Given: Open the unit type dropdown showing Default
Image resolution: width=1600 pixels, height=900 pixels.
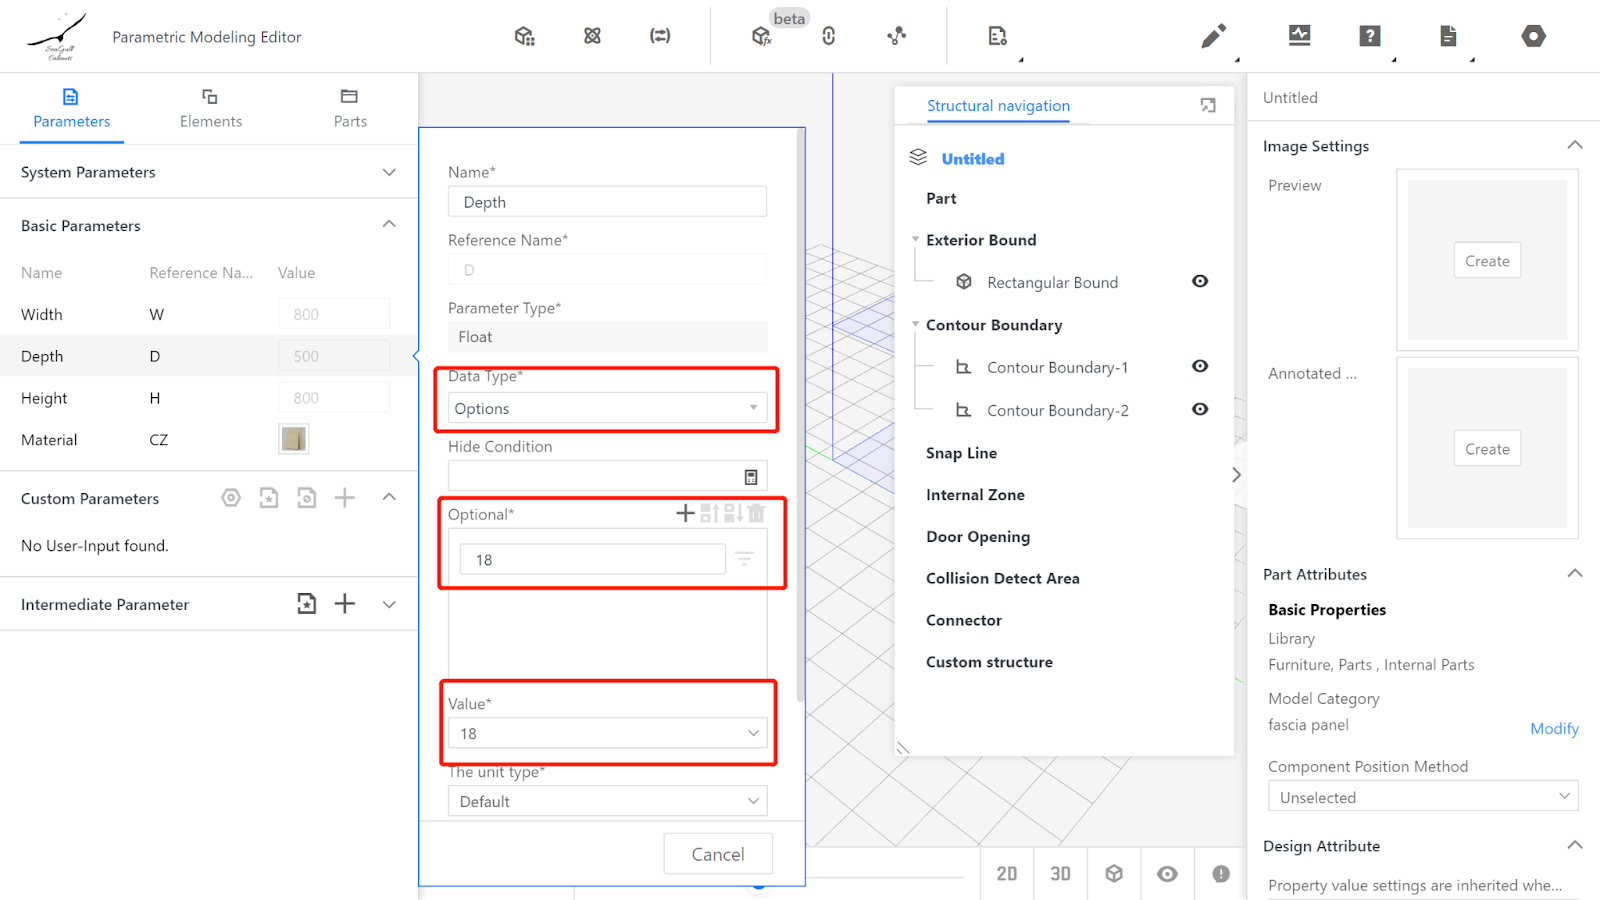Looking at the screenshot, I should (x=608, y=801).
